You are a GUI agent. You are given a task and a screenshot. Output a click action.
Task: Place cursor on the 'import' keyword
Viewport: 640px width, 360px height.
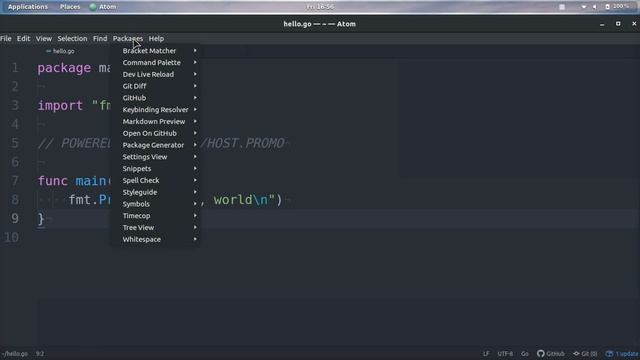(x=60, y=105)
